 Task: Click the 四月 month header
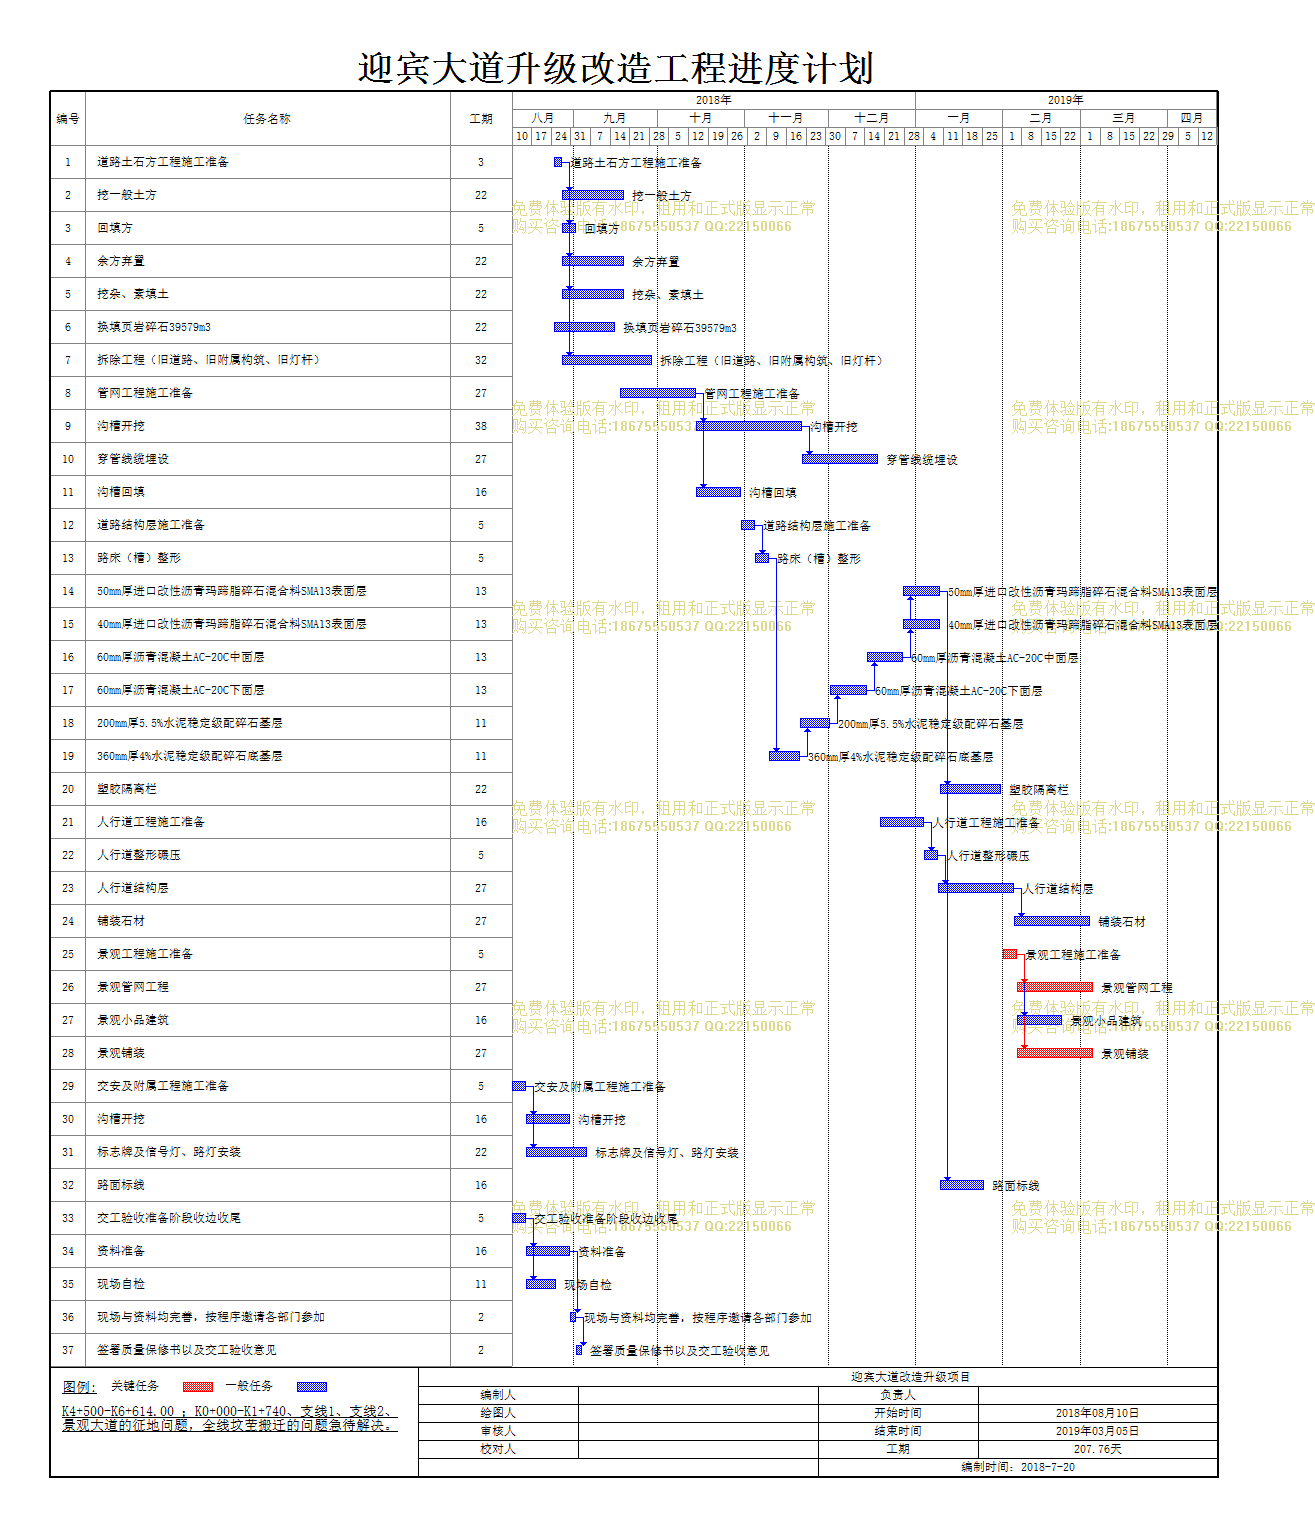[1192, 118]
